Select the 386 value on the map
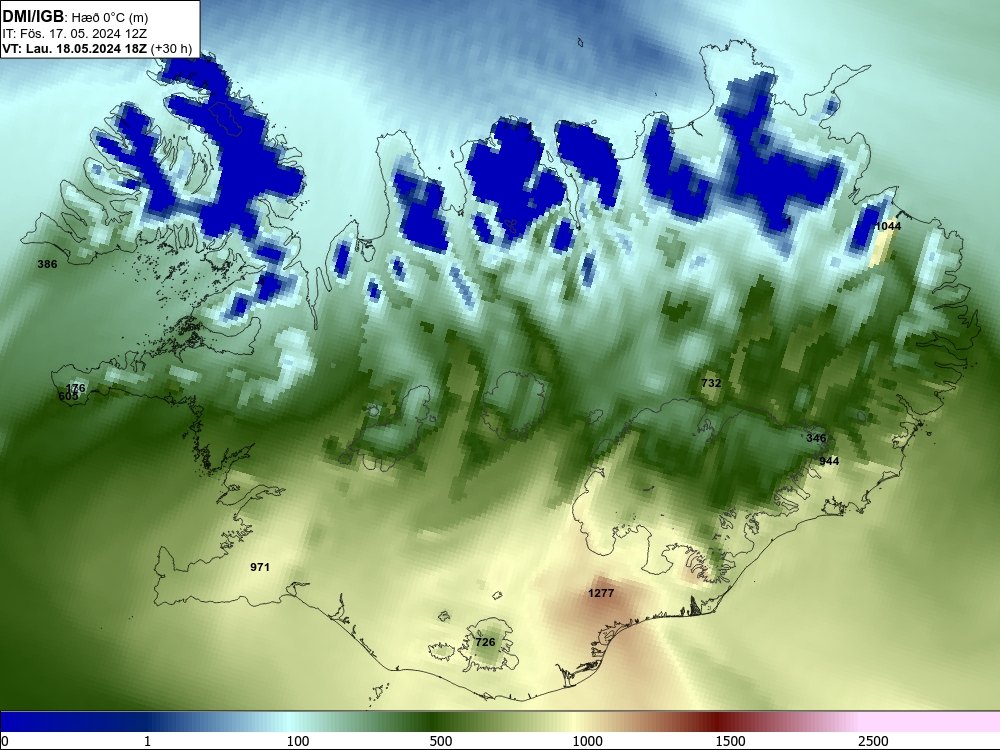 click(x=47, y=264)
